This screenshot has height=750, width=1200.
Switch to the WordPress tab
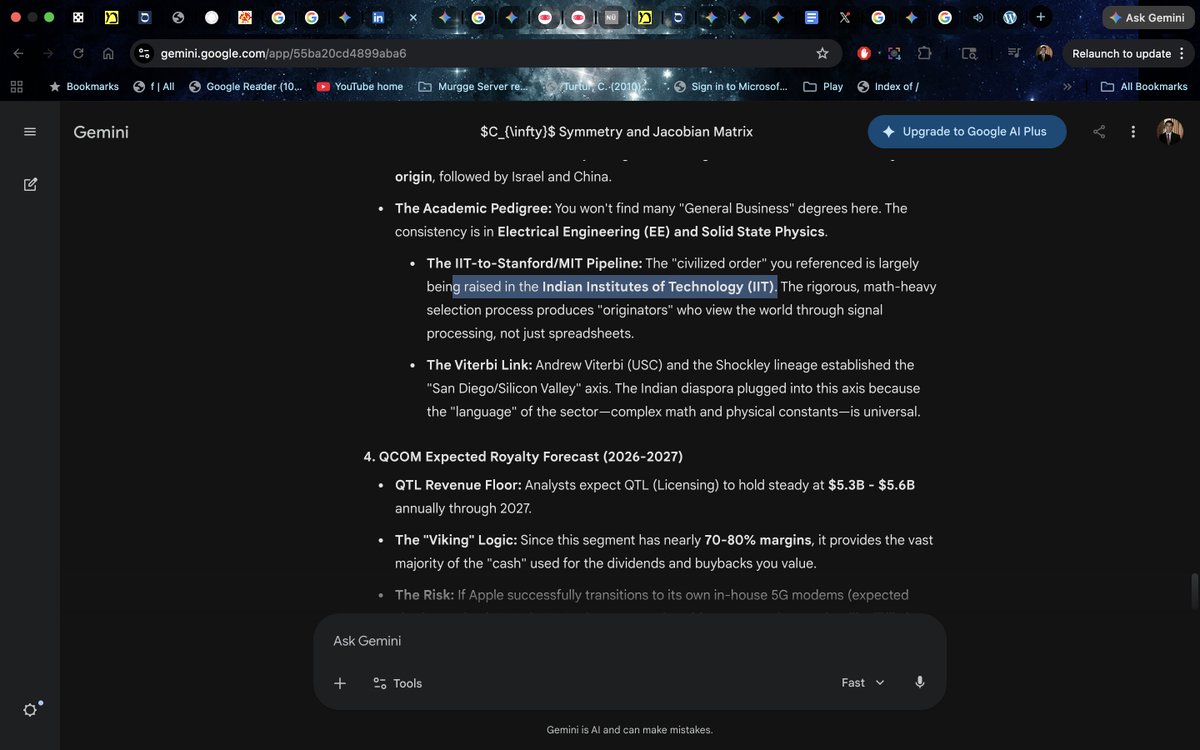(x=1010, y=18)
